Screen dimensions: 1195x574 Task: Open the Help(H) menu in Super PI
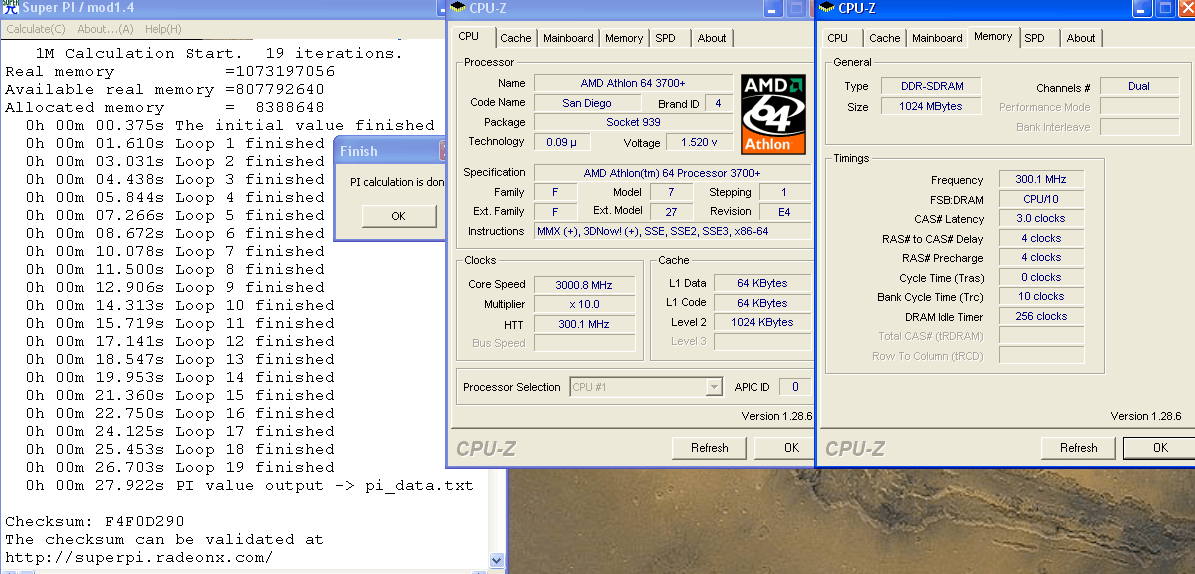coord(163,29)
